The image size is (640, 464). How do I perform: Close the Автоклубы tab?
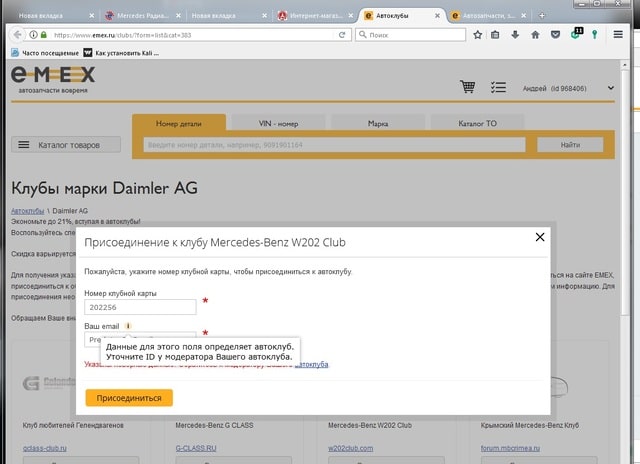[437, 16]
